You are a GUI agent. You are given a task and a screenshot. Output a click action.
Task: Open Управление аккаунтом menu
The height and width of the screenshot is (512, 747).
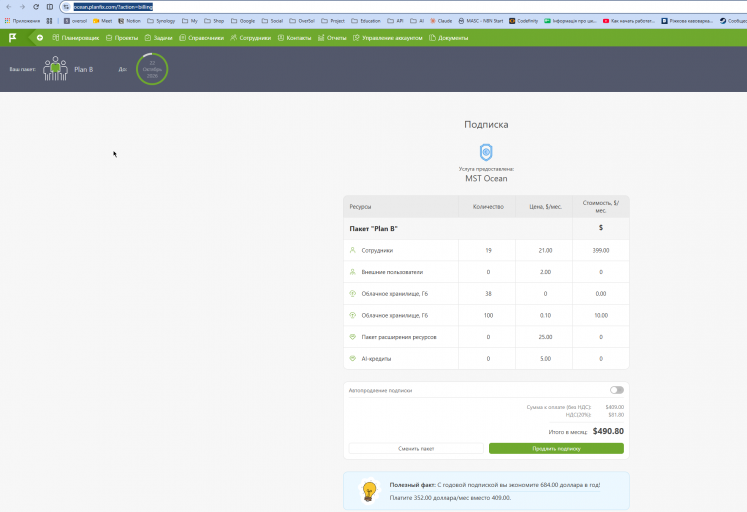tap(388, 38)
